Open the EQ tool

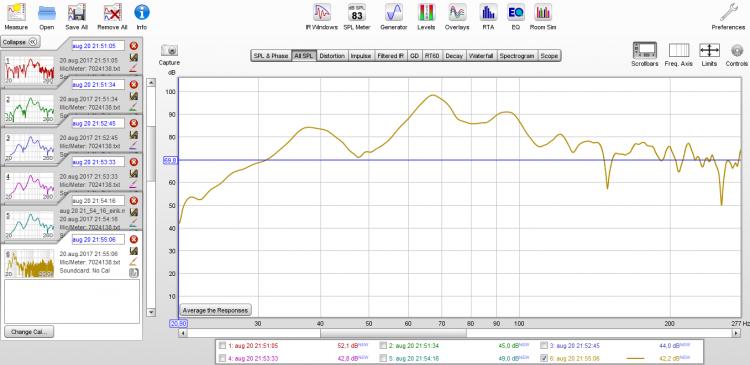tap(515, 12)
